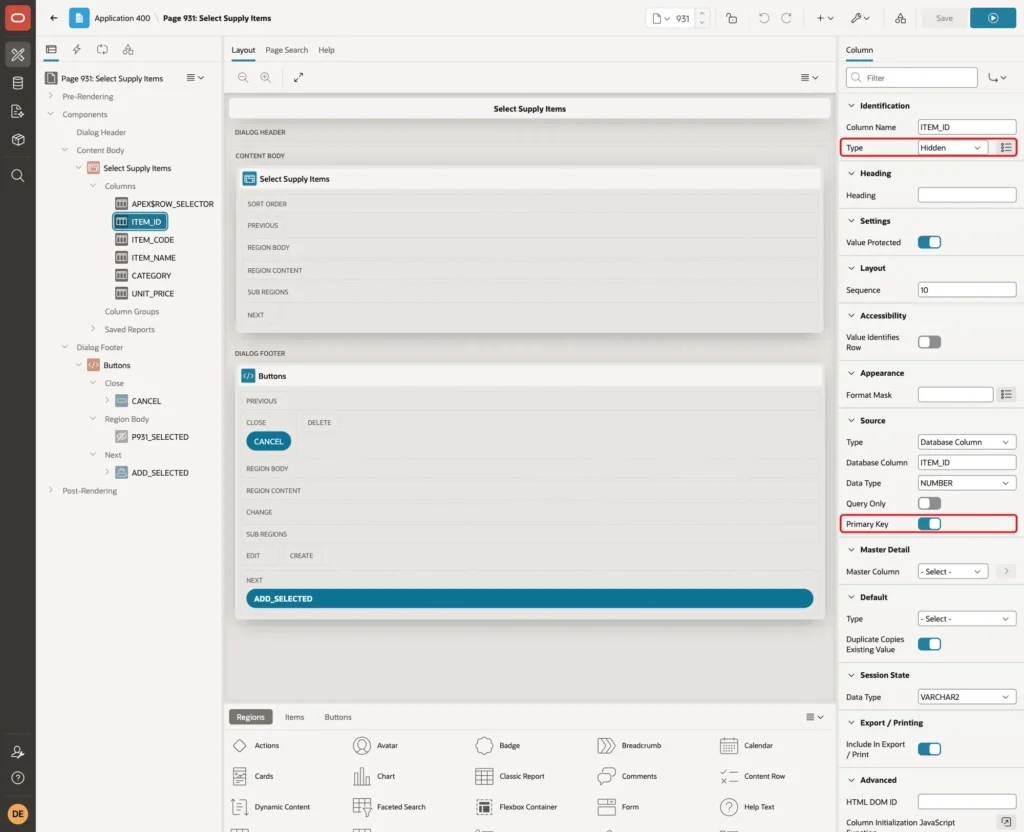This screenshot has width=1024, height=832.
Task: Open the Create plus menu dropdown
Action: point(825,18)
